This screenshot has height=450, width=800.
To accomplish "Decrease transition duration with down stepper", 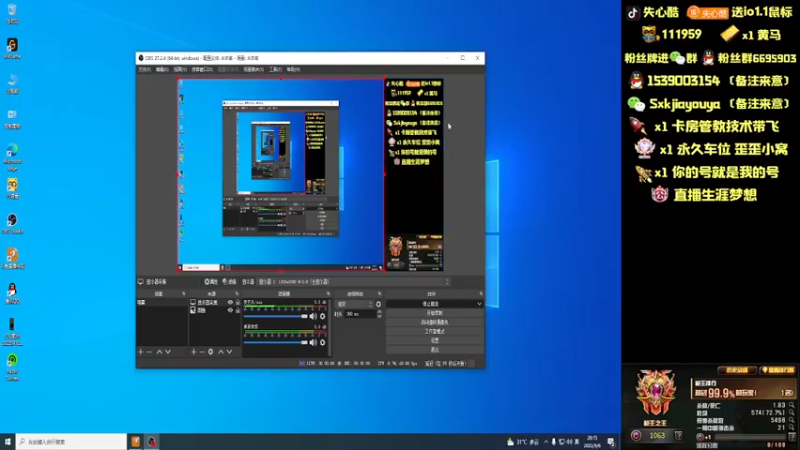I will (379, 316).
